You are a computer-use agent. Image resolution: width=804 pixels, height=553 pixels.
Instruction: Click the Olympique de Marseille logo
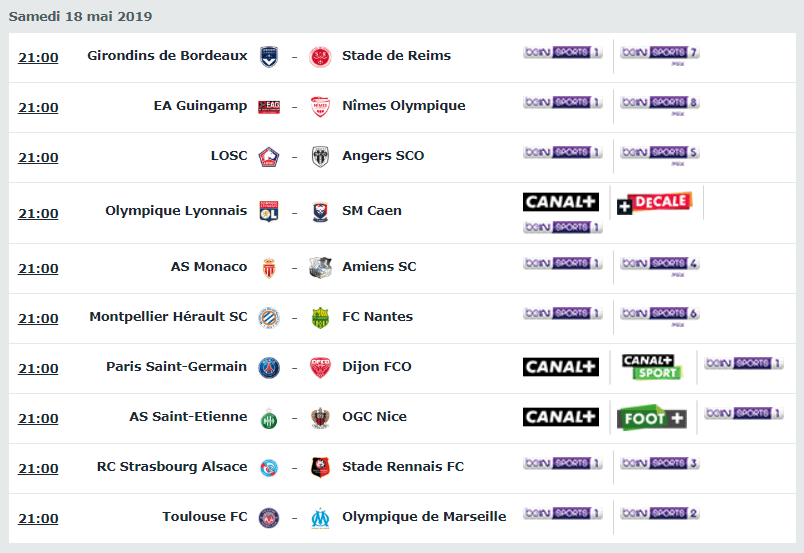tap(320, 518)
